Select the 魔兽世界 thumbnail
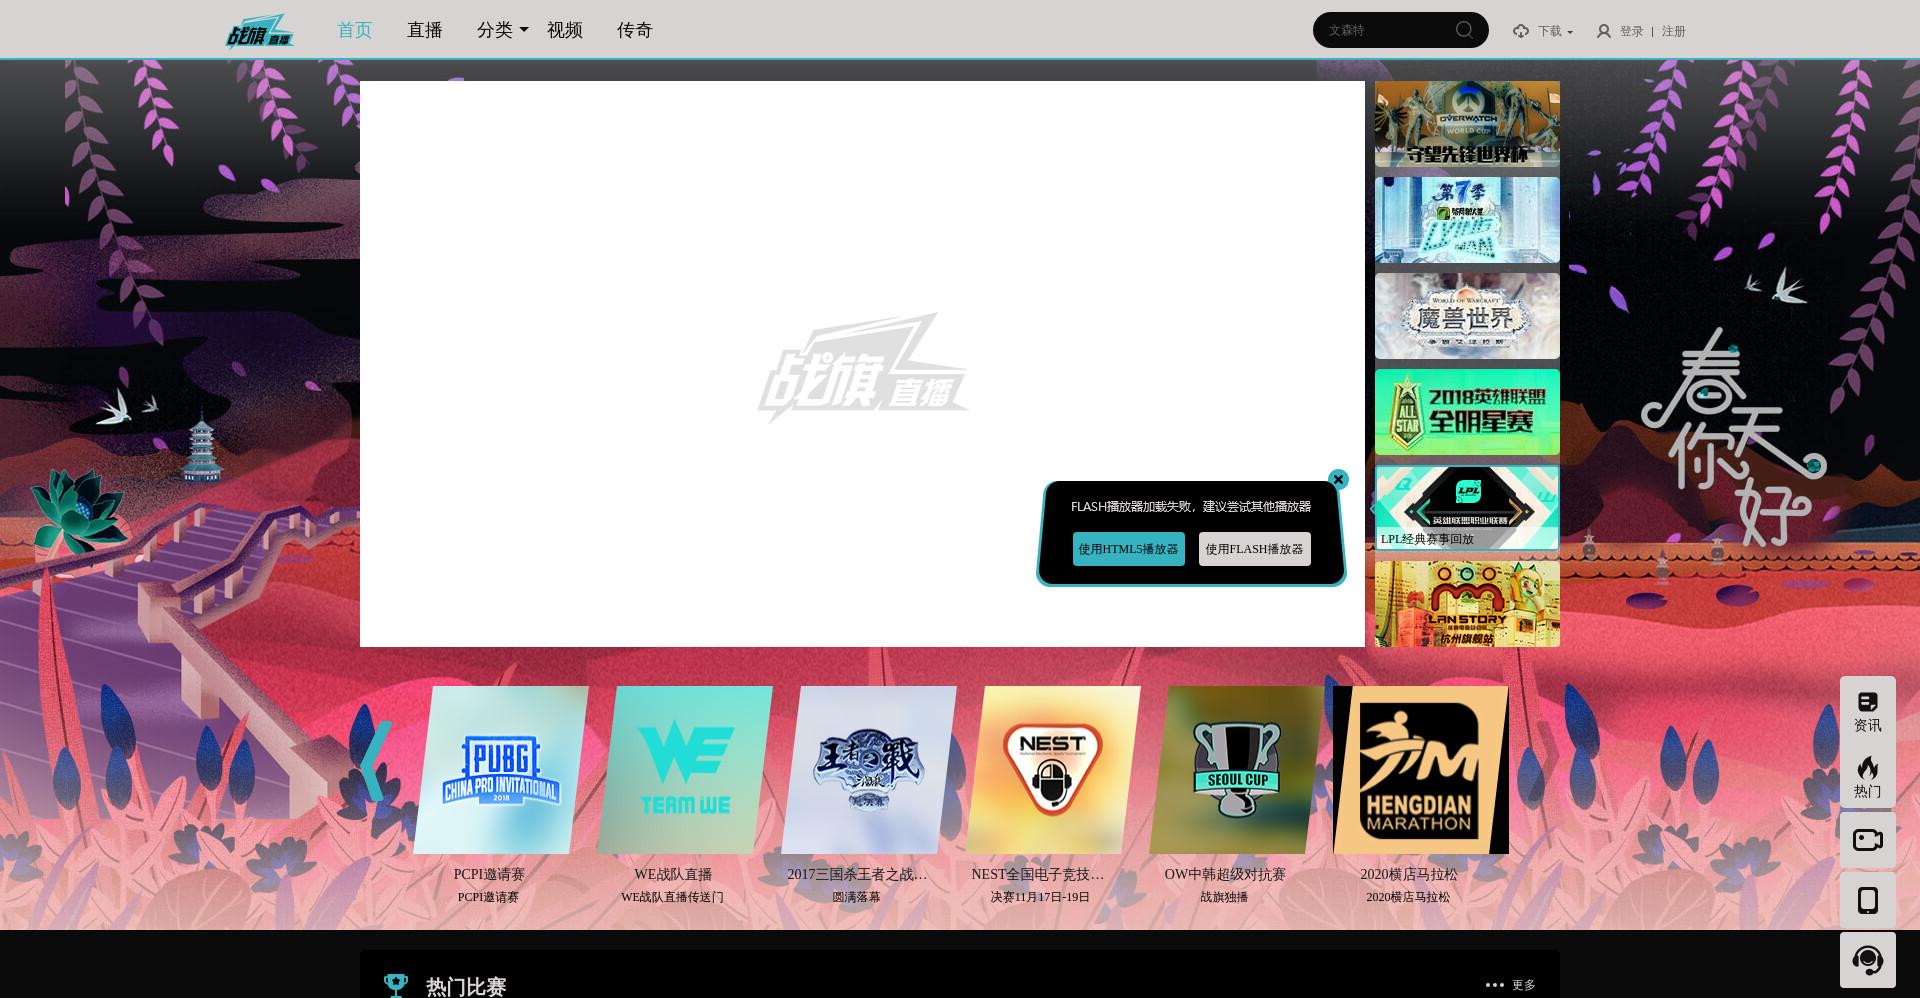This screenshot has width=1920, height=998. (x=1467, y=316)
